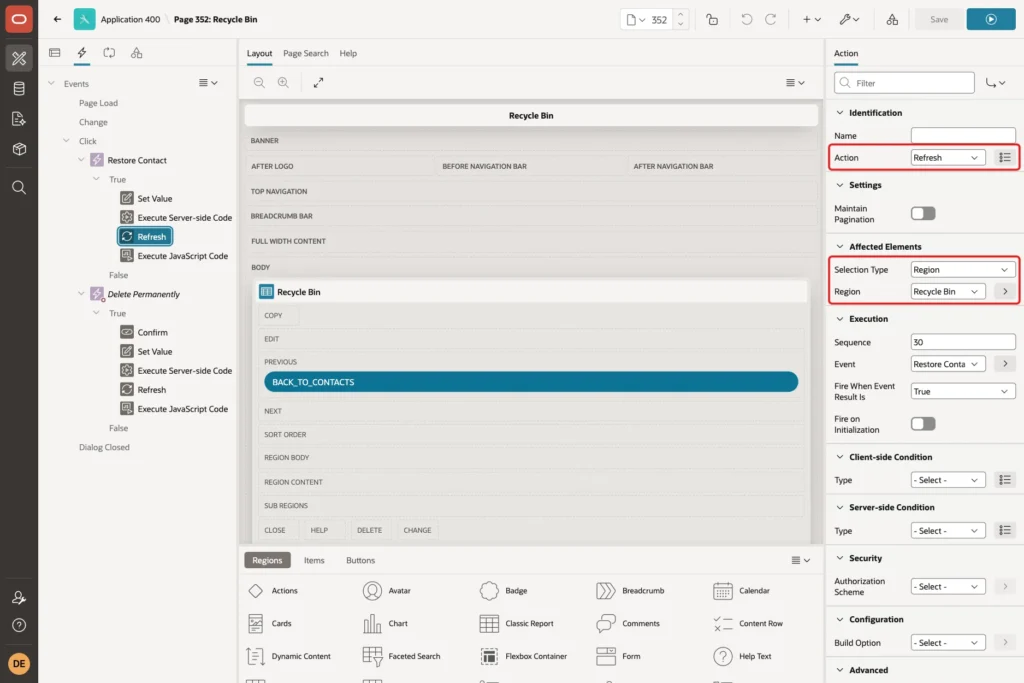Open the Events tree options menu
This screenshot has width=1024, height=683.
208,83
